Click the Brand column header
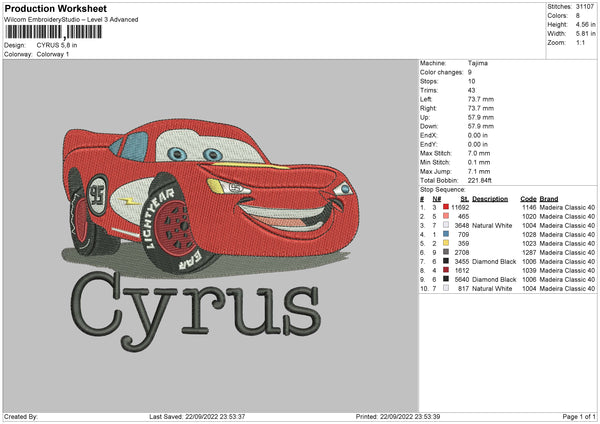This screenshot has height=424, width=600. point(551,198)
